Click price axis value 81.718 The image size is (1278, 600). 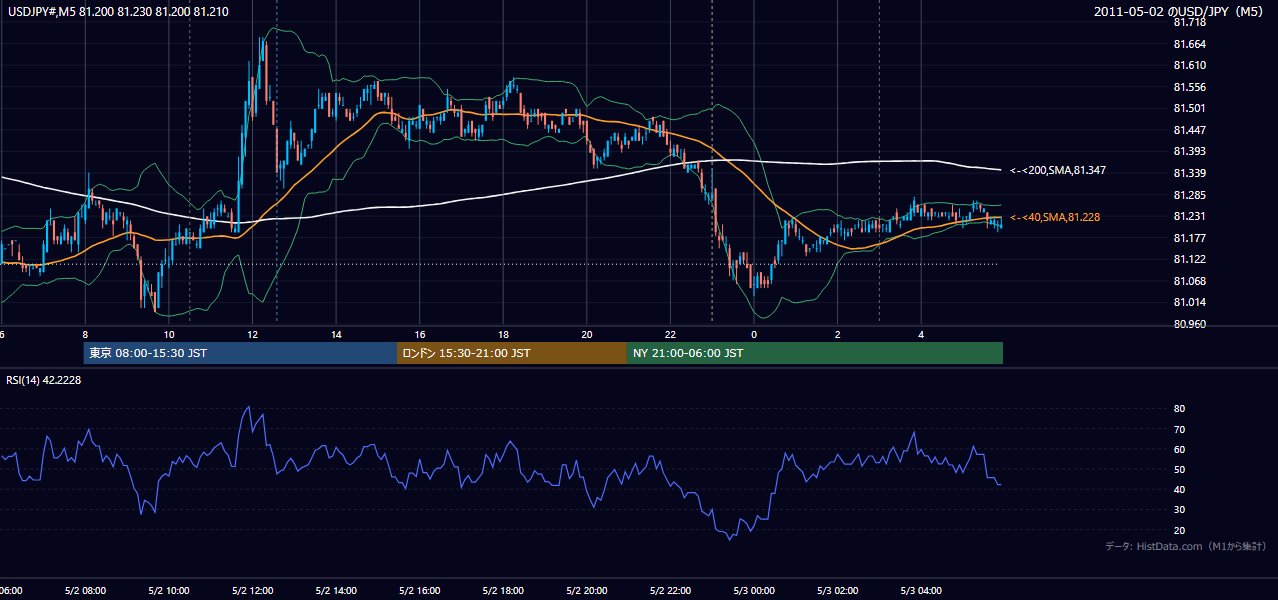(1189, 22)
